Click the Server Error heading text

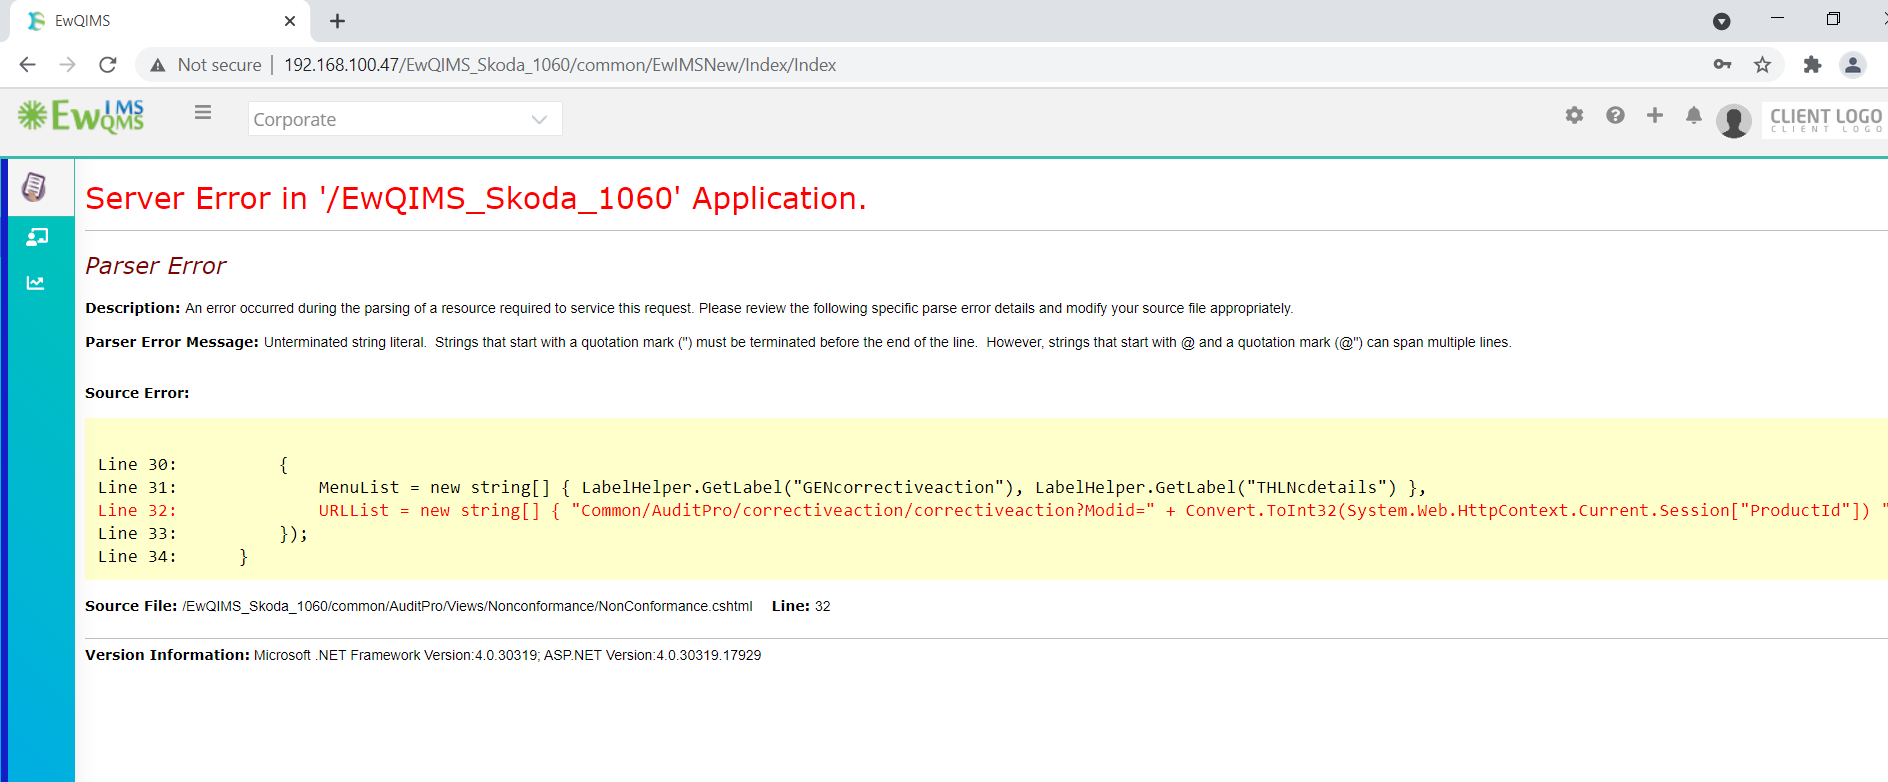tap(475, 198)
